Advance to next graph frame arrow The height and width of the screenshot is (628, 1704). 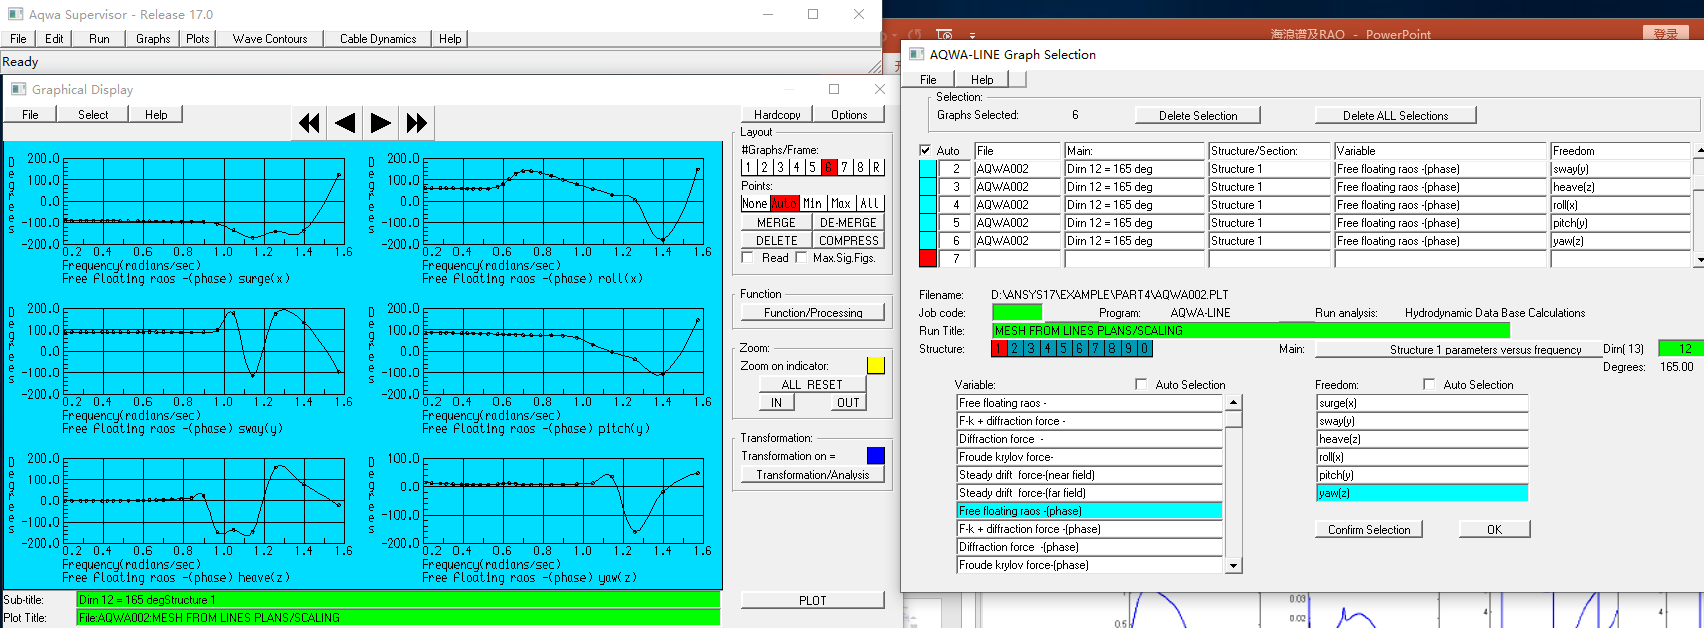[381, 123]
